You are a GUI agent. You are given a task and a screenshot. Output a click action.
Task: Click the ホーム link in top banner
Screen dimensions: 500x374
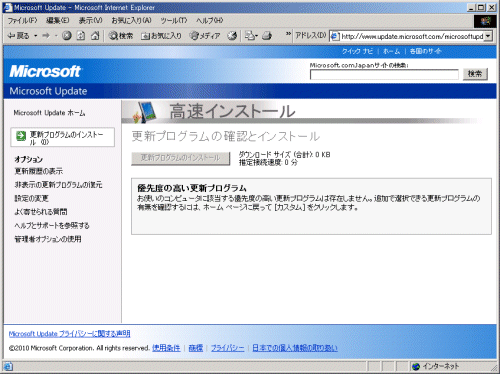(x=391, y=51)
